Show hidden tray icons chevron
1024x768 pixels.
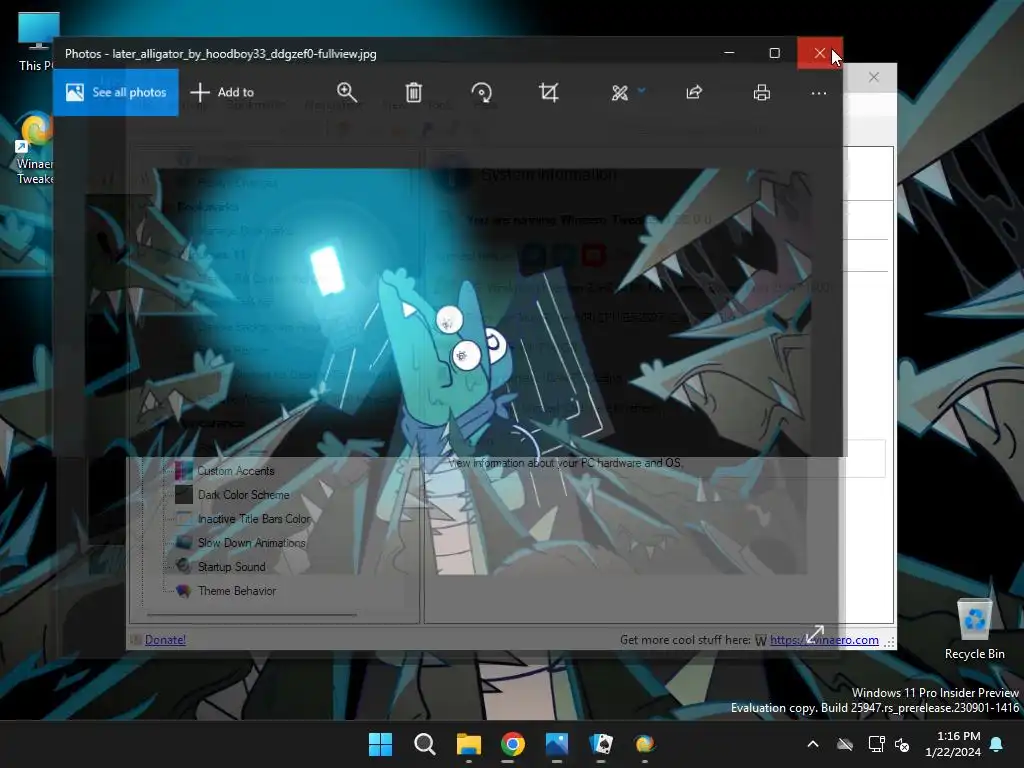(x=813, y=744)
